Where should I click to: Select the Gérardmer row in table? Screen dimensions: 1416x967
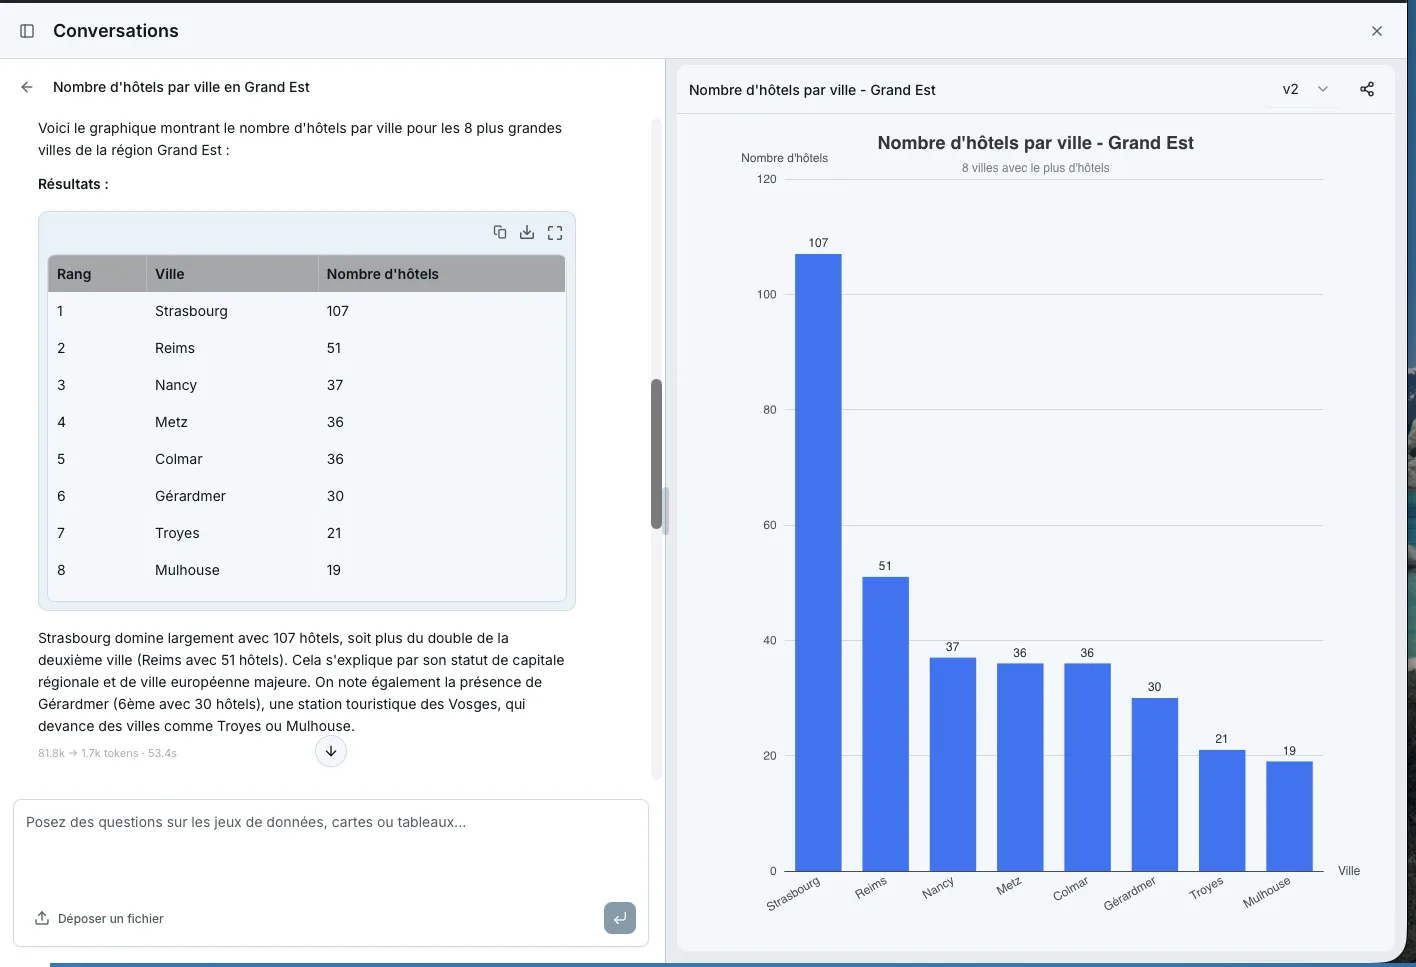pos(306,496)
